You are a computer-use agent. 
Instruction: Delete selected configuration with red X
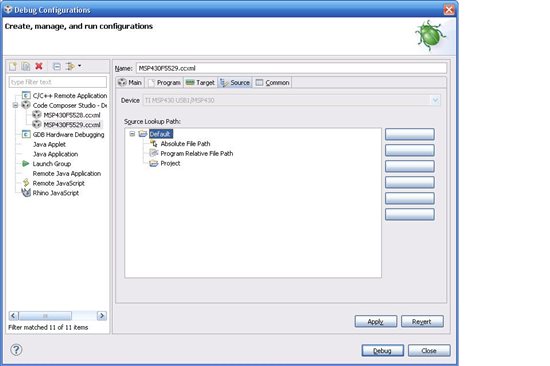point(39,66)
